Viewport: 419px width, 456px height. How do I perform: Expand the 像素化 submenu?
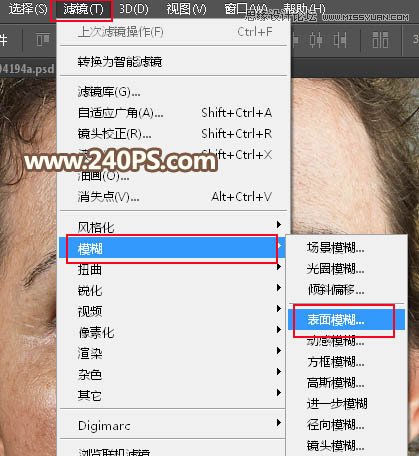coord(173,332)
